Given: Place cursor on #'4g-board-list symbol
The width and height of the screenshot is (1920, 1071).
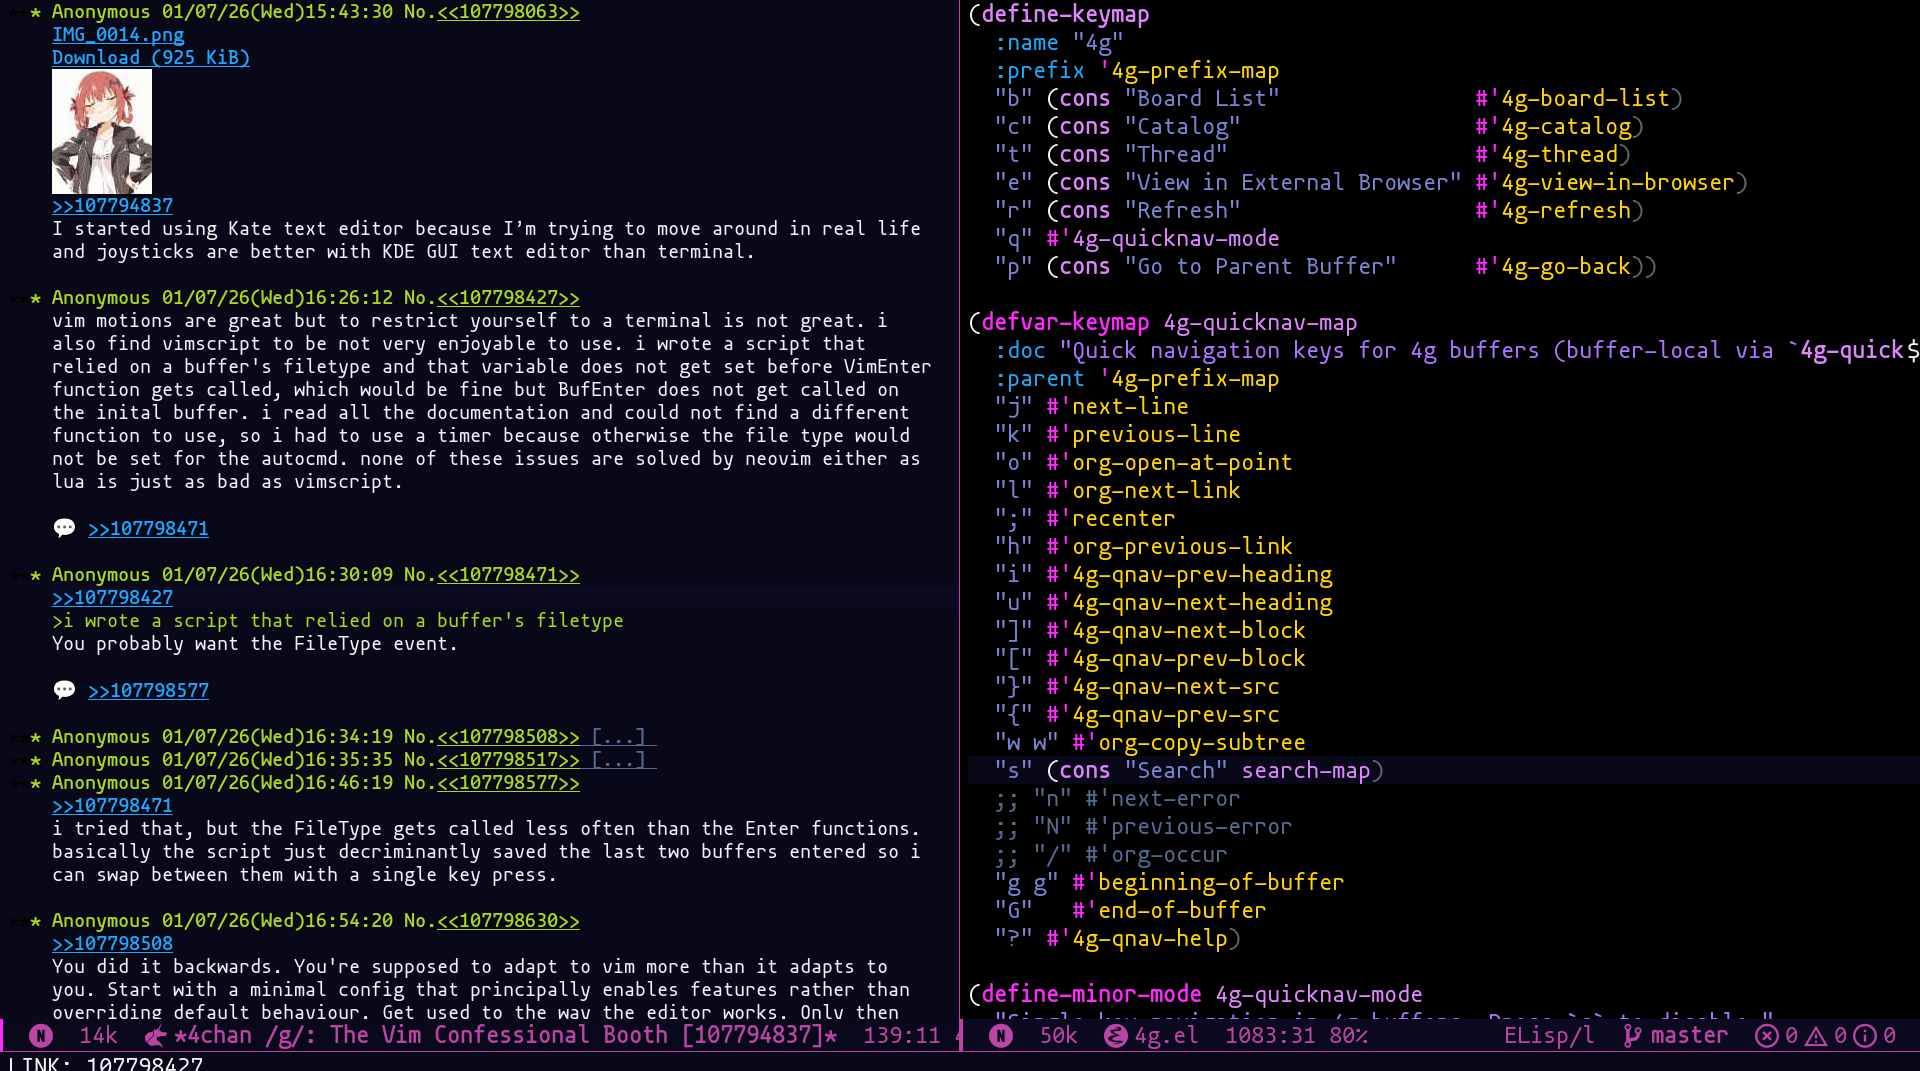Looking at the screenshot, I should 1573,99.
